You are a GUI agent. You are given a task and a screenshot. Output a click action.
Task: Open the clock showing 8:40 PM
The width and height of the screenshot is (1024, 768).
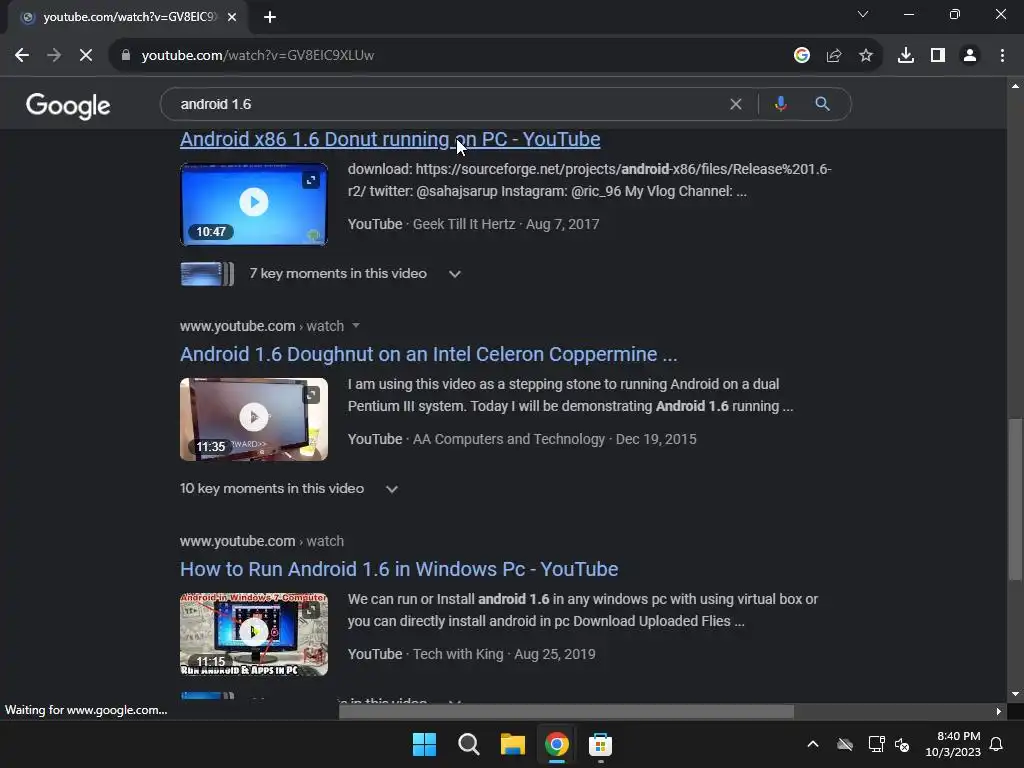coord(953,744)
